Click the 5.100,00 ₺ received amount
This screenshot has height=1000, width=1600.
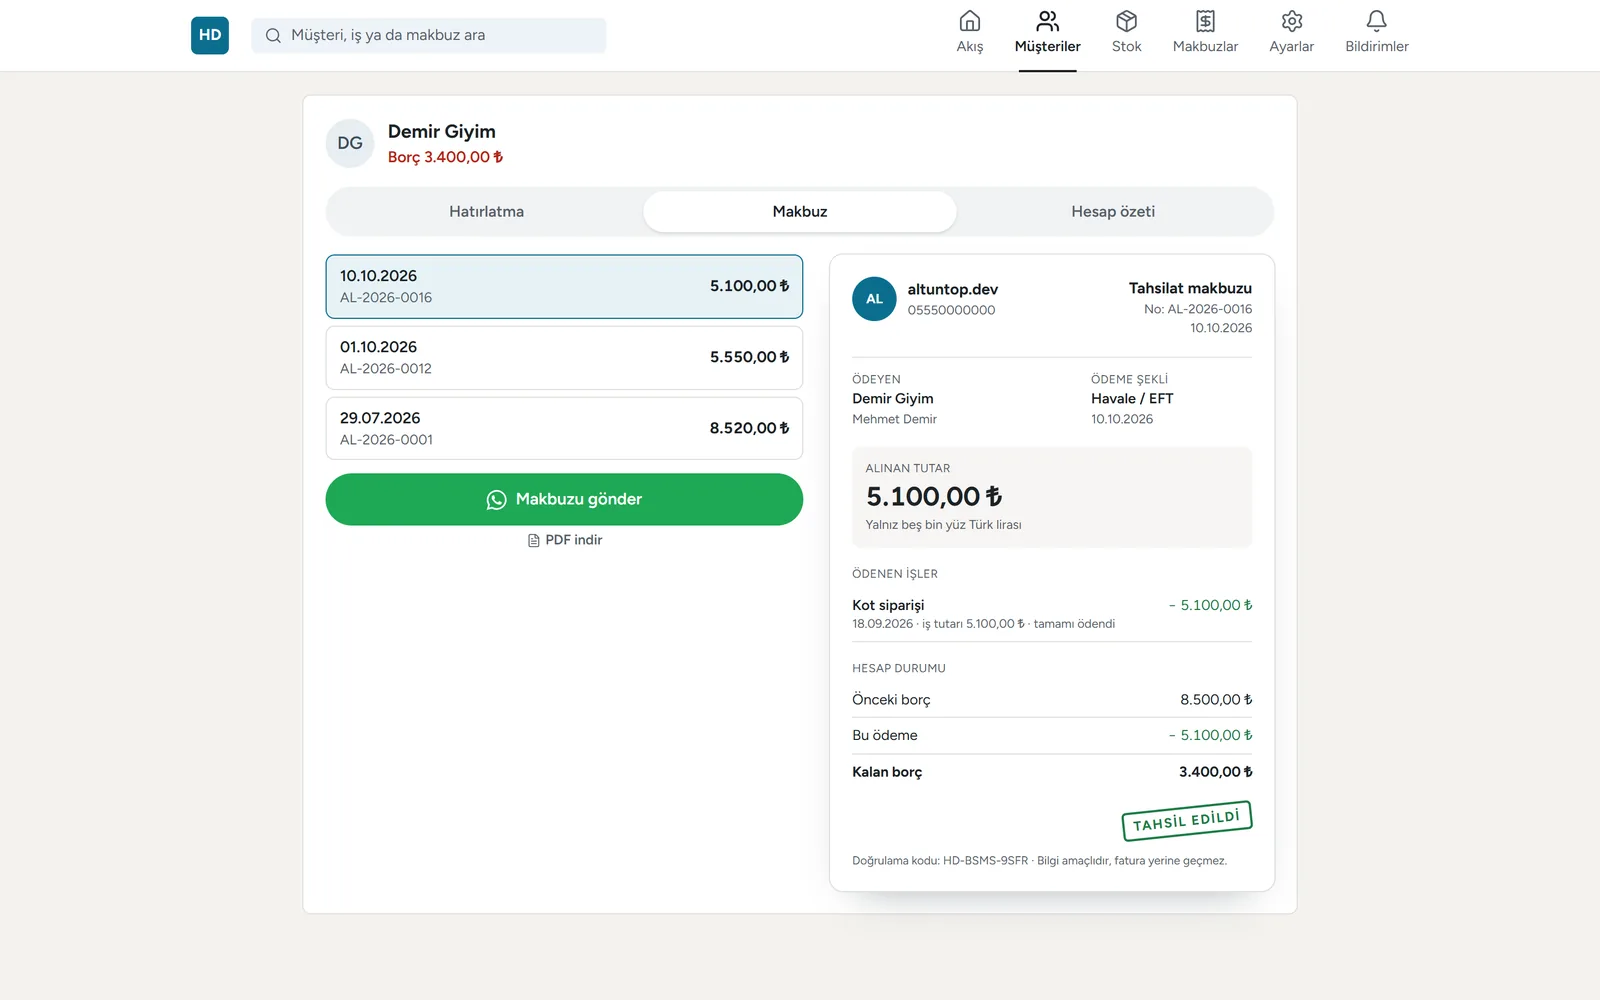pos(934,496)
